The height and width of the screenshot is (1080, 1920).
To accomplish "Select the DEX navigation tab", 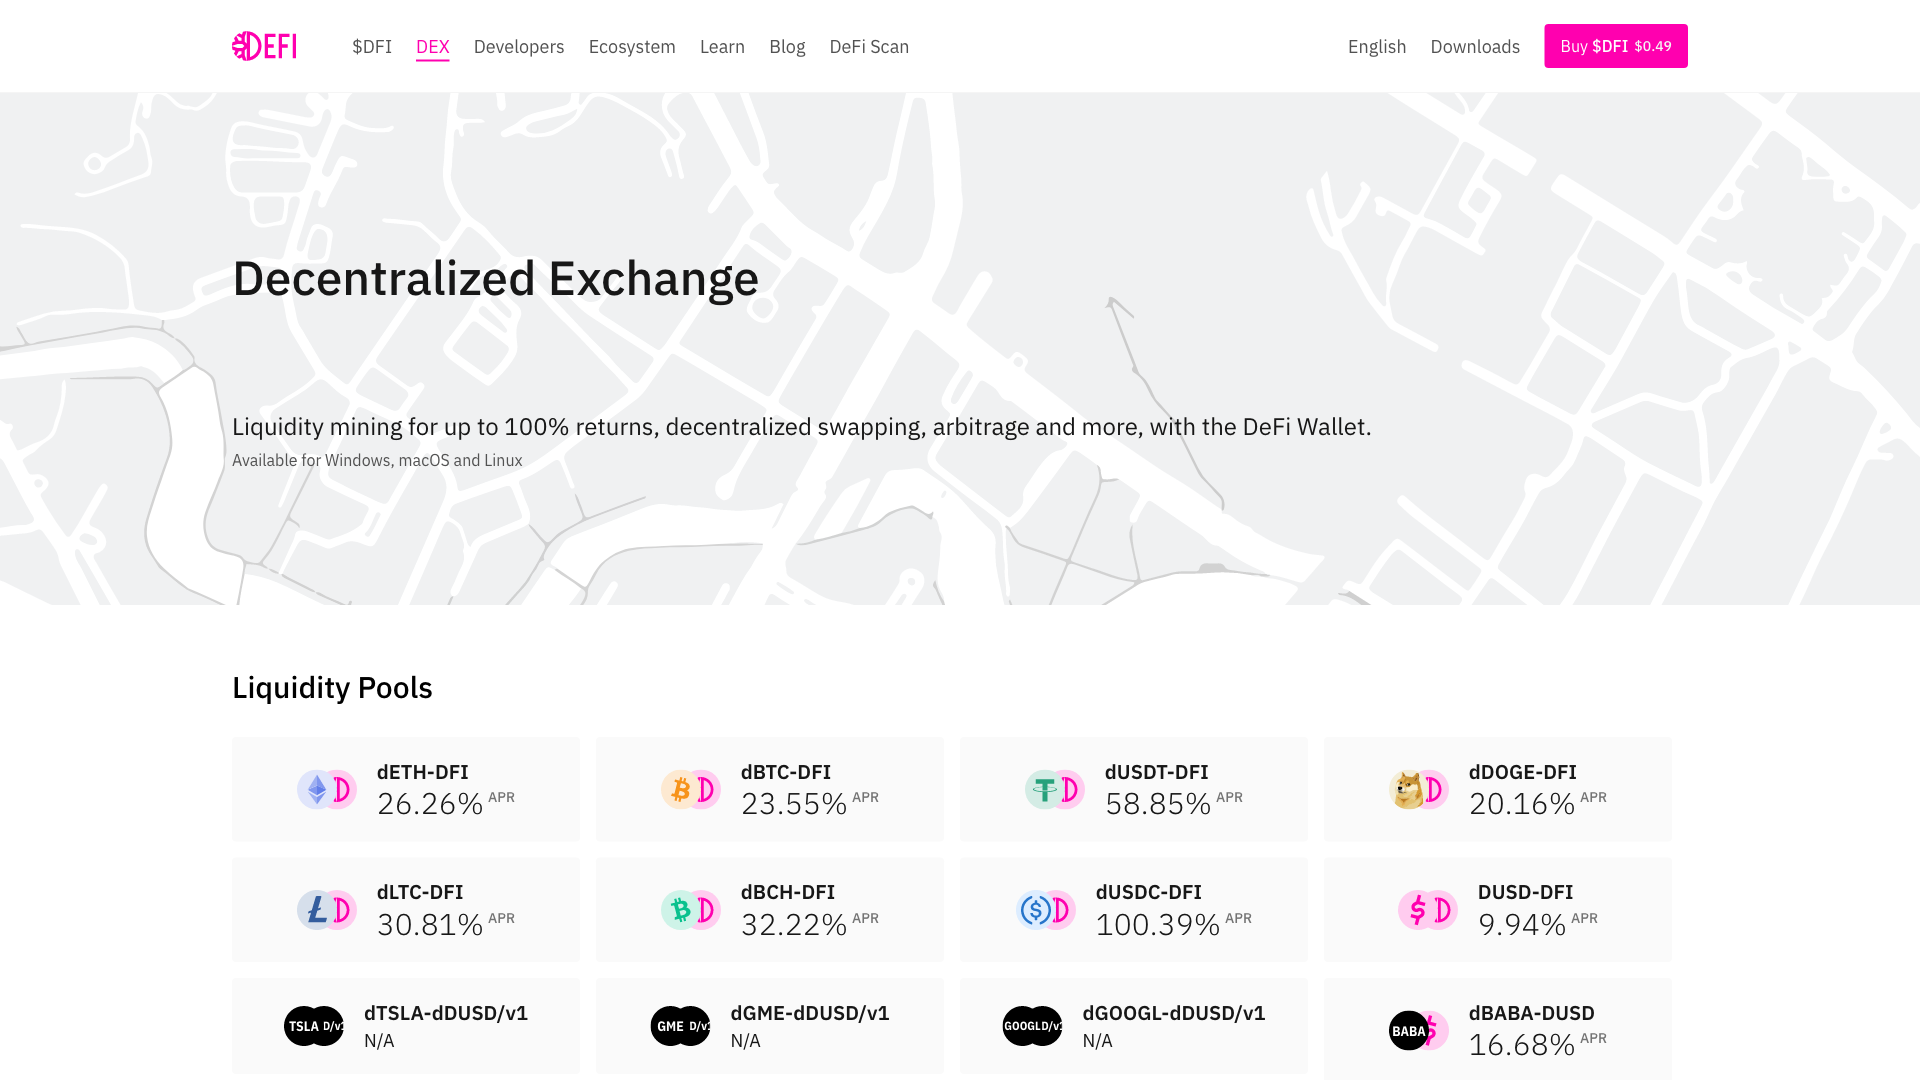I will [433, 47].
